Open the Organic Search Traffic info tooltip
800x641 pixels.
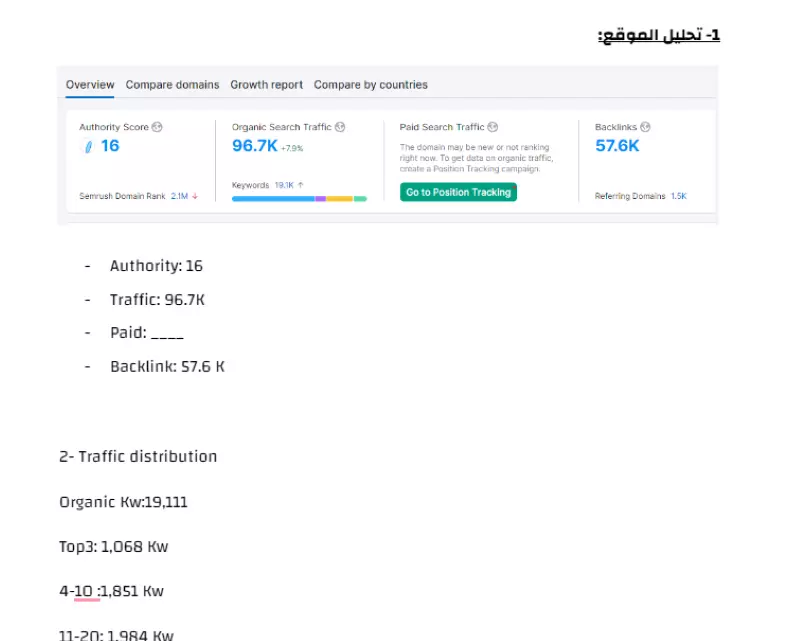(x=338, y=127)
